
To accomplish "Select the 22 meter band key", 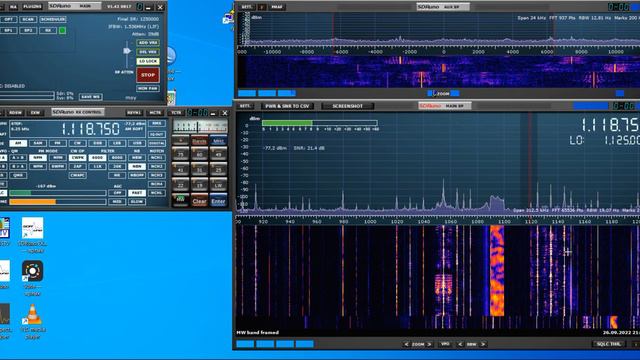I will tap(180, 185).
